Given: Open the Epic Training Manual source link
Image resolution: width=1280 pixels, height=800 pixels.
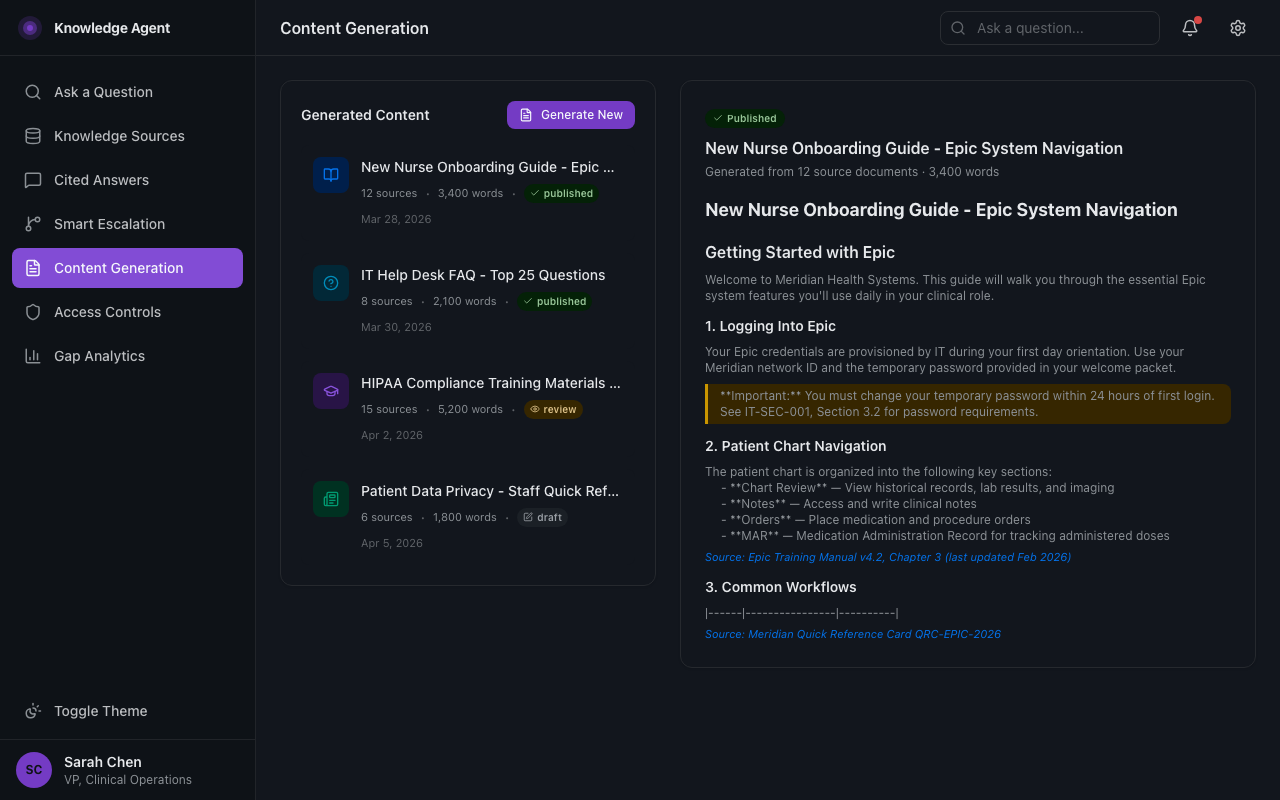Looking at the screenshot, I should (x=888, y=557).
